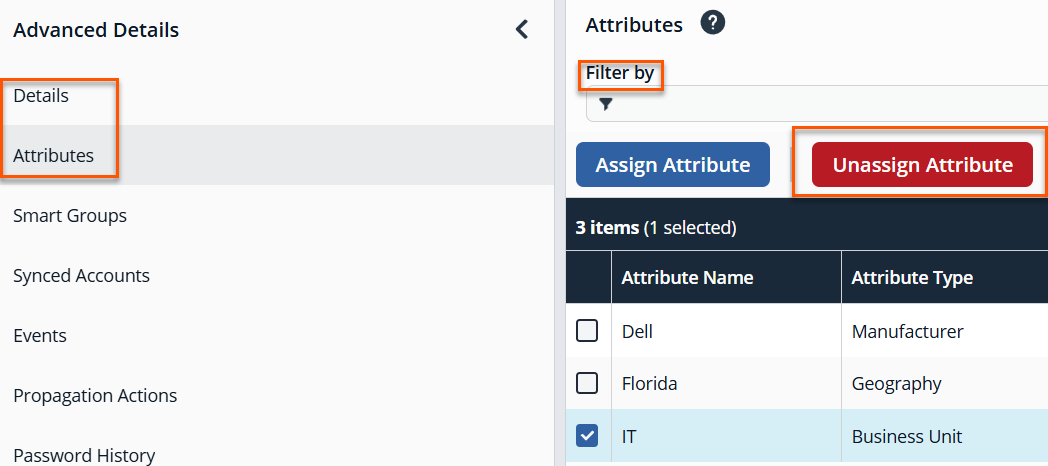Uncheck the IT attribute checkbox

click(x=587, y=436)
